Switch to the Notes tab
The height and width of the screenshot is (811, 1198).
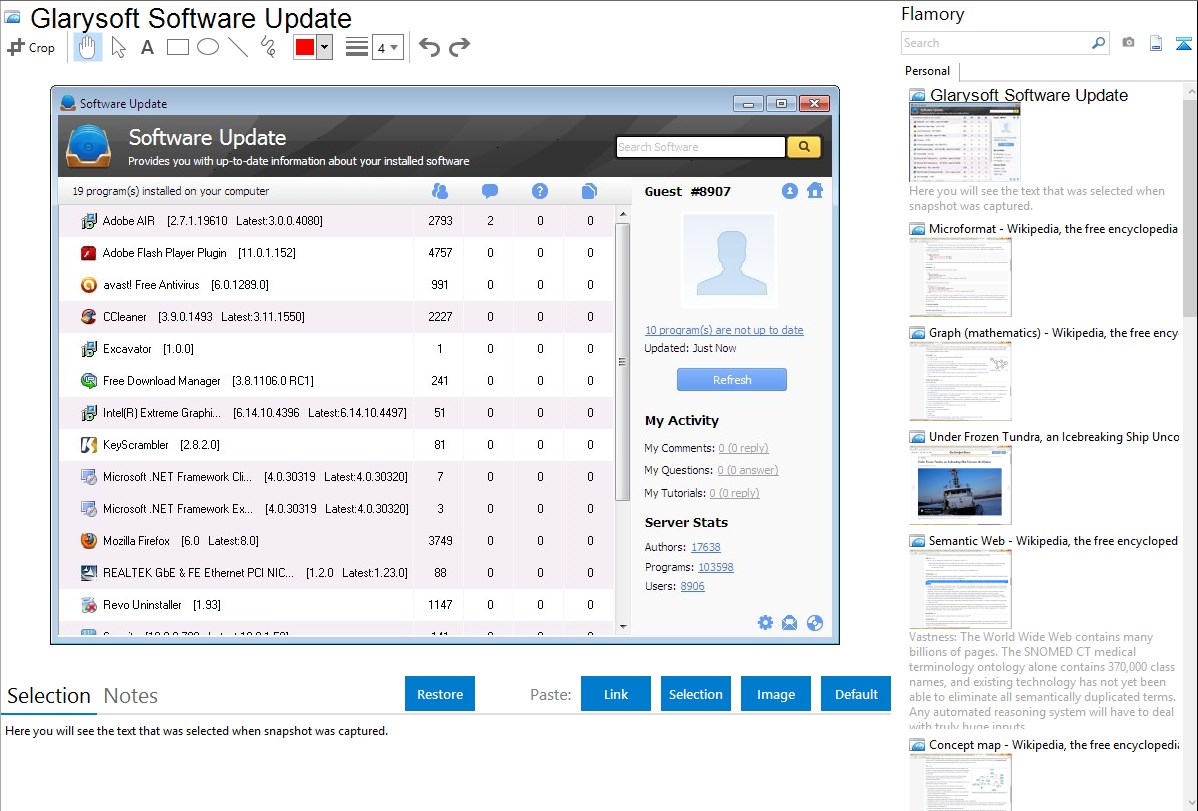point(131,696)
